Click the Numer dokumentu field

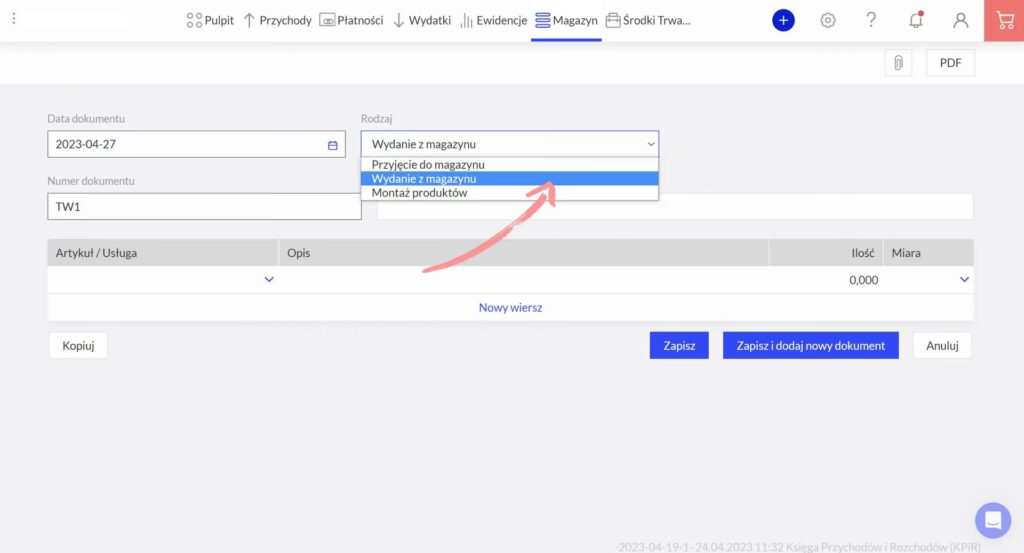(204, 207)
